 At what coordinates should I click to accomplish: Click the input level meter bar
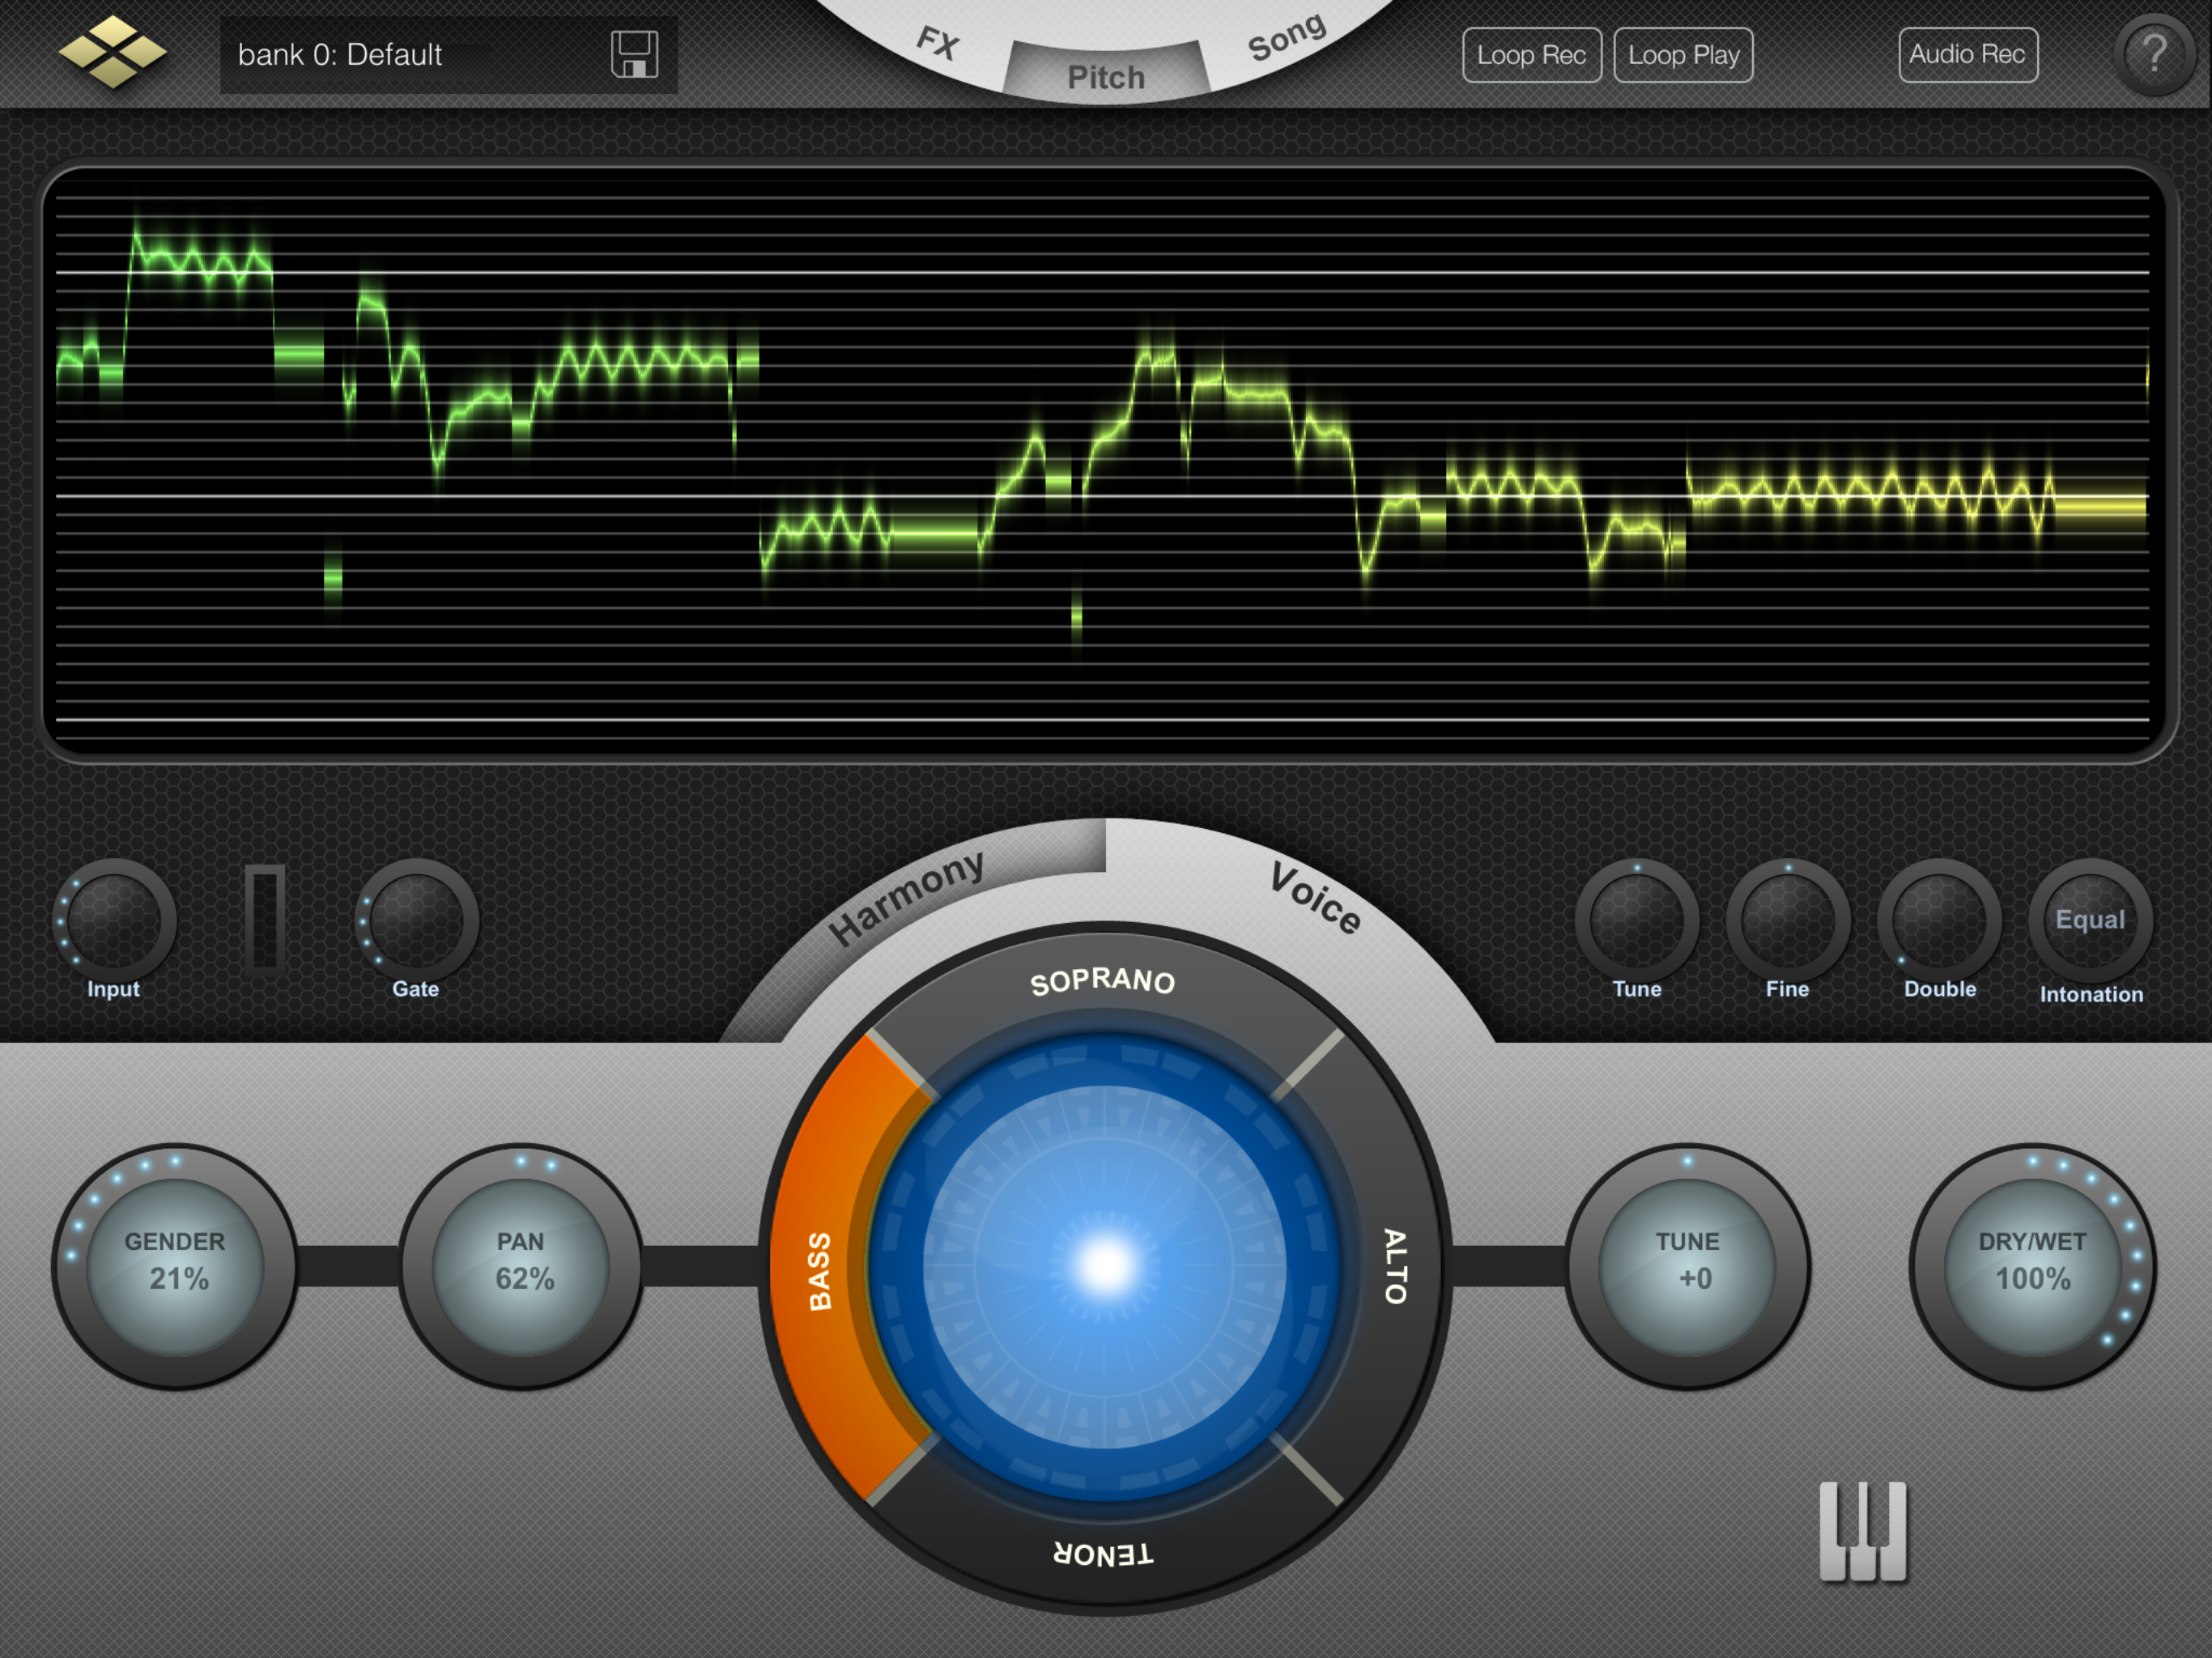click(x=265, y=919)
